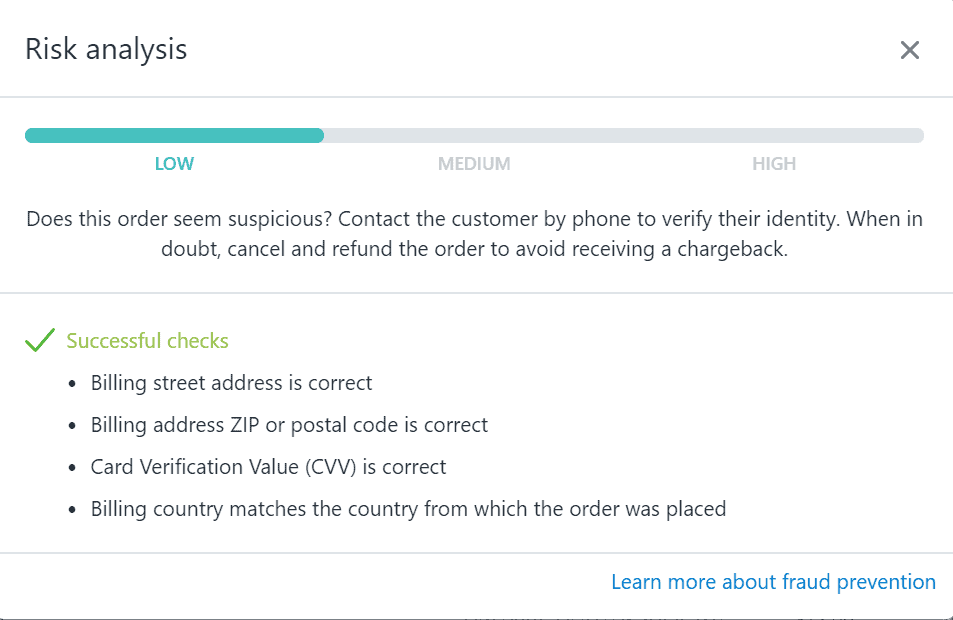Click the billing country match check item
The height and width of the screenshot is (620, 953).
click(x=408, y=508)
